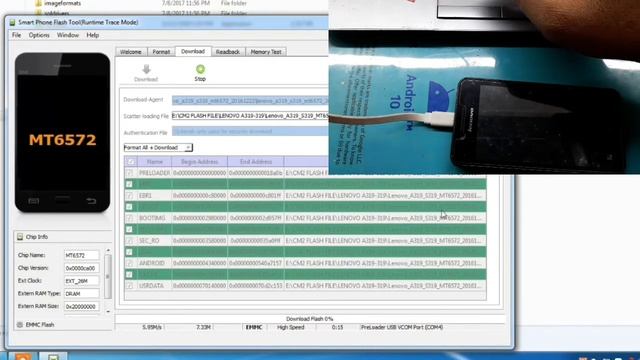Click the 5.95M/s speed in status bar
The image size is (640, 360).
pyautogui.click(x=152, y=327)
